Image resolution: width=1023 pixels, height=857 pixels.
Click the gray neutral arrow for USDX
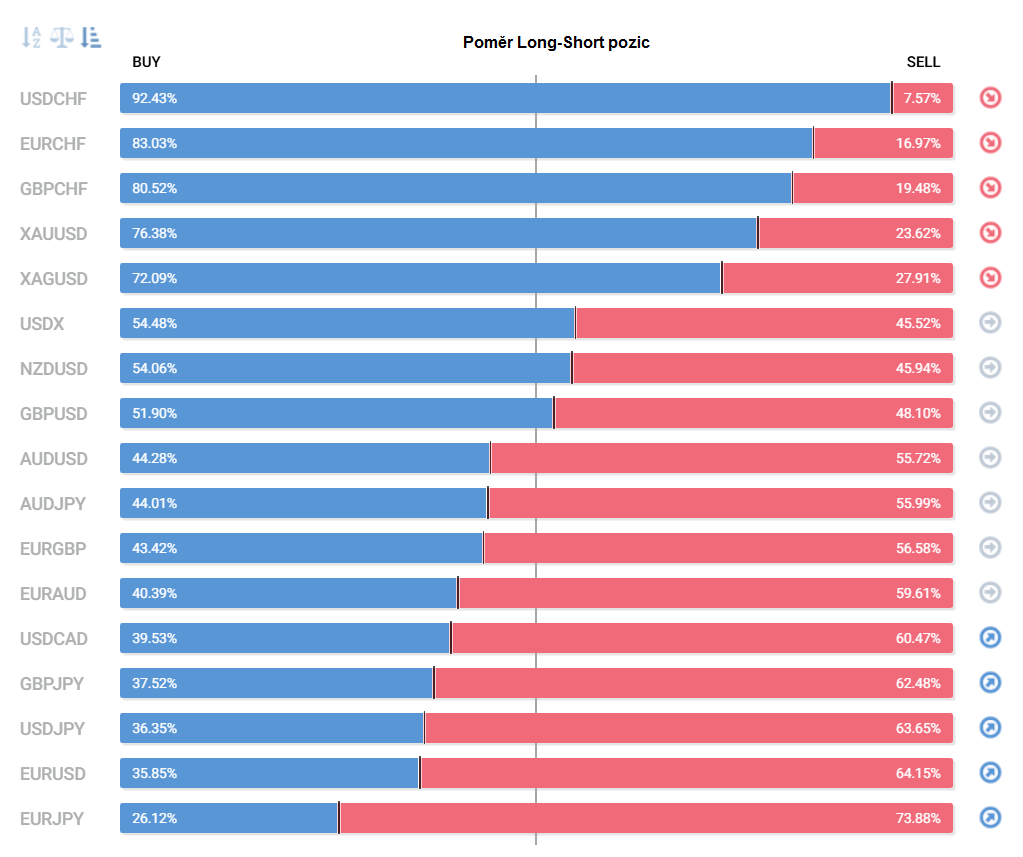990,323
